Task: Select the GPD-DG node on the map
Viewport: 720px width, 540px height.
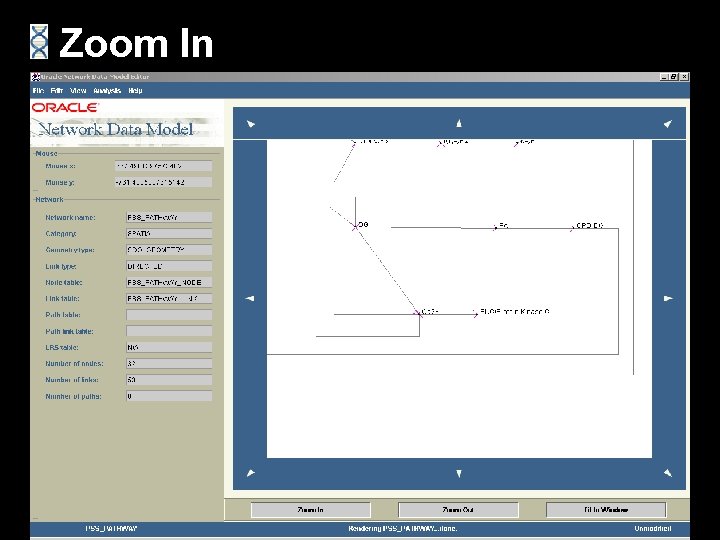Action: (572, 227)
